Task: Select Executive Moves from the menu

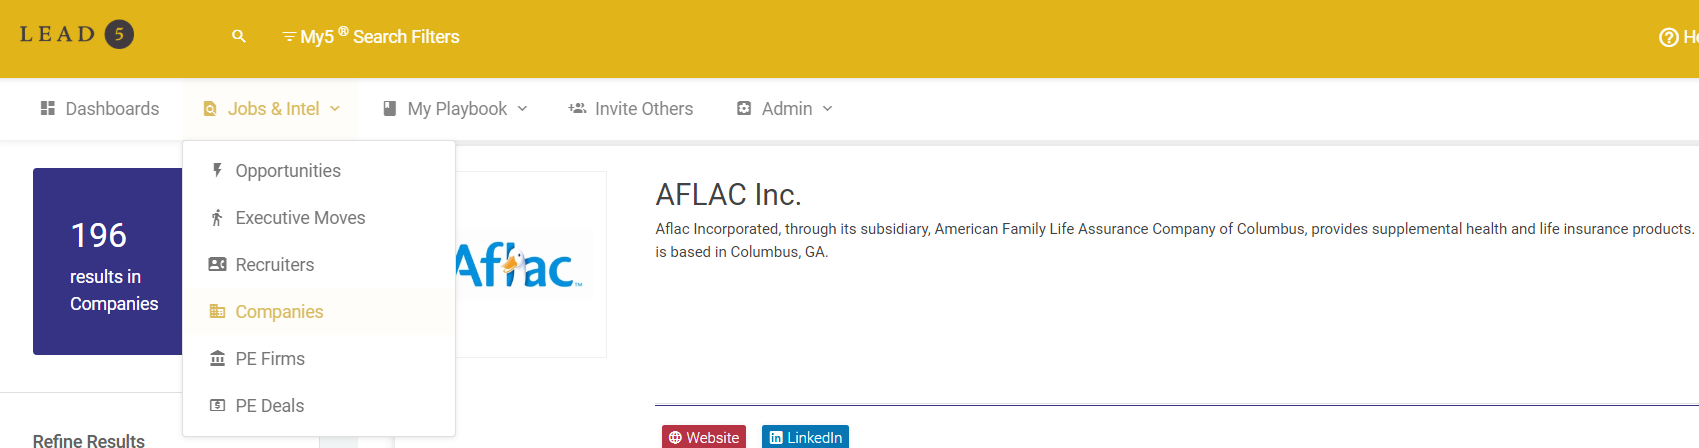Action: [300, 218]
